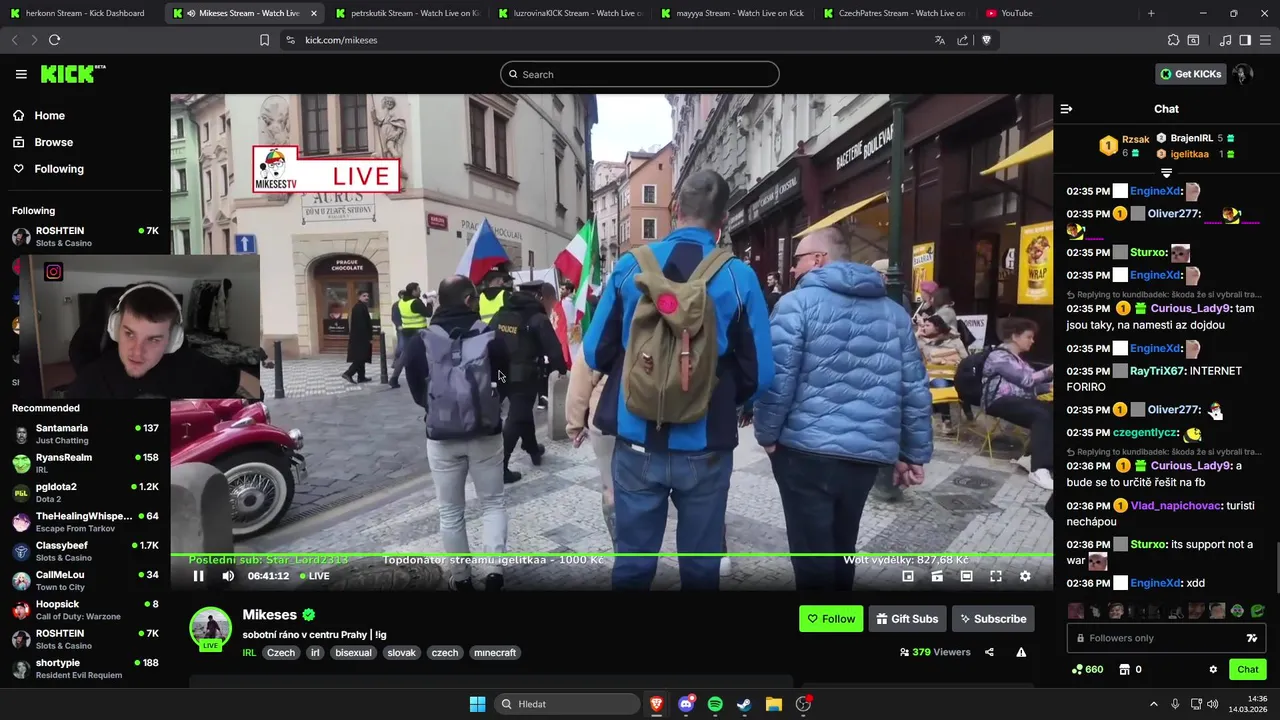Click the Gift Subs button
The width and height of the screenshot is (1280, 720).
point(907,619)
